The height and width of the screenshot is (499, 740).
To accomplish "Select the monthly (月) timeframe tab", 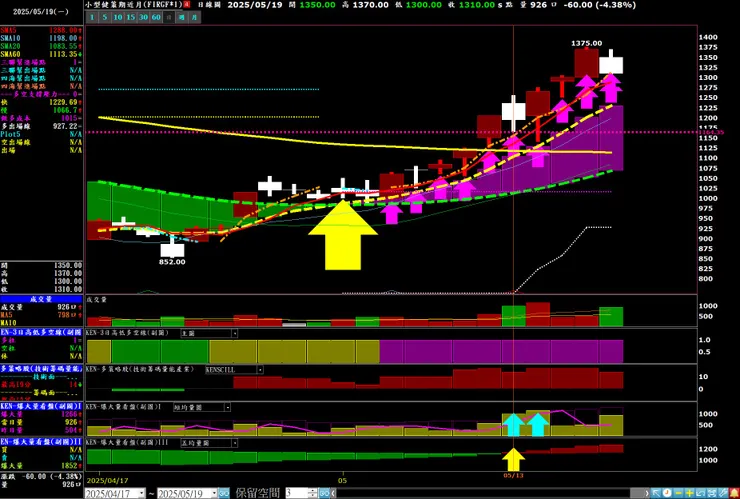I will (x=194, y=17).
